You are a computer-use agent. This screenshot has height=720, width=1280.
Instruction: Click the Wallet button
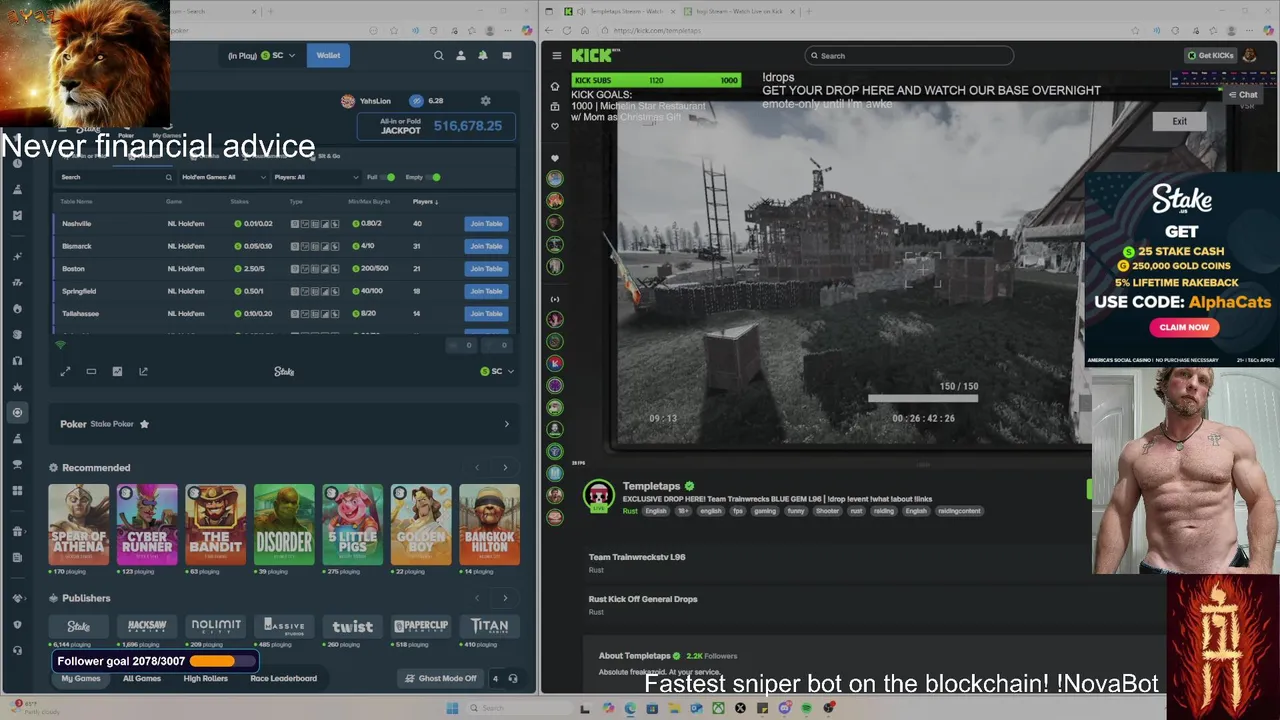tap(328, 56)
